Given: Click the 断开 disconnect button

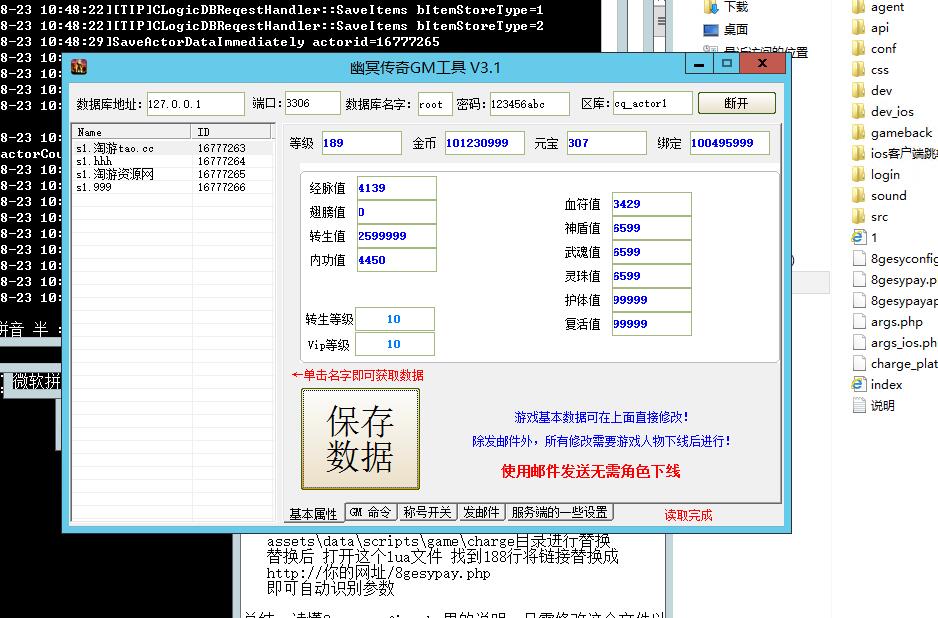Looking at the screenshot, I should [x=736, y=103].
